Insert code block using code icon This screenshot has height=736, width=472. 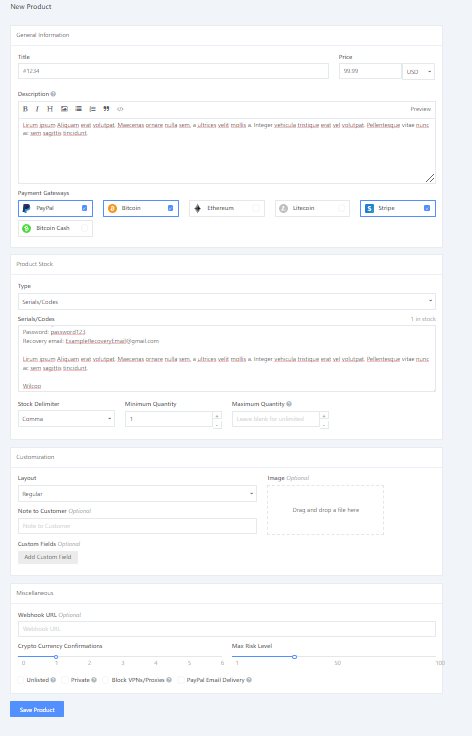(120, 109)
